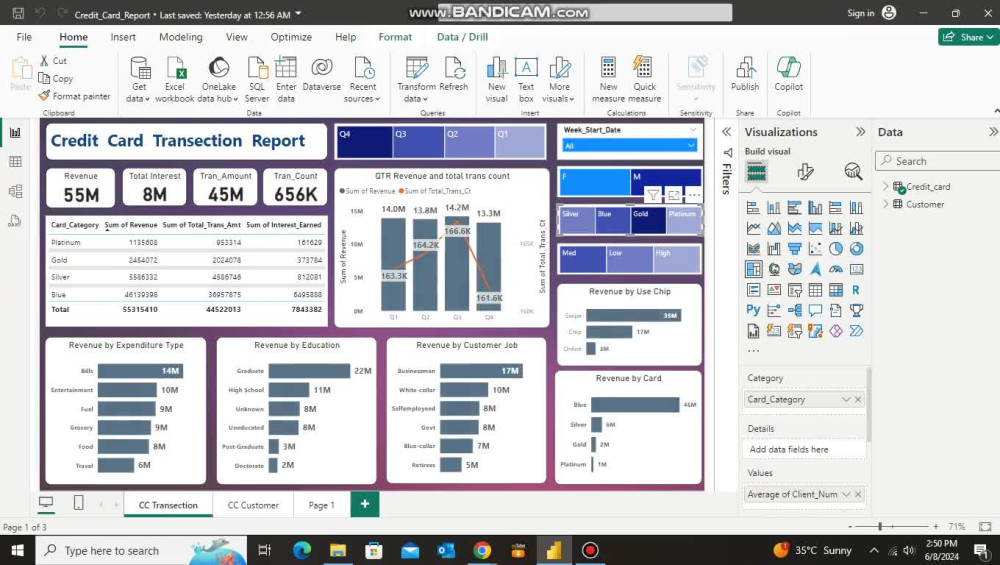Expand the Filters pane

pyautogui.click(x=726, y=132)
